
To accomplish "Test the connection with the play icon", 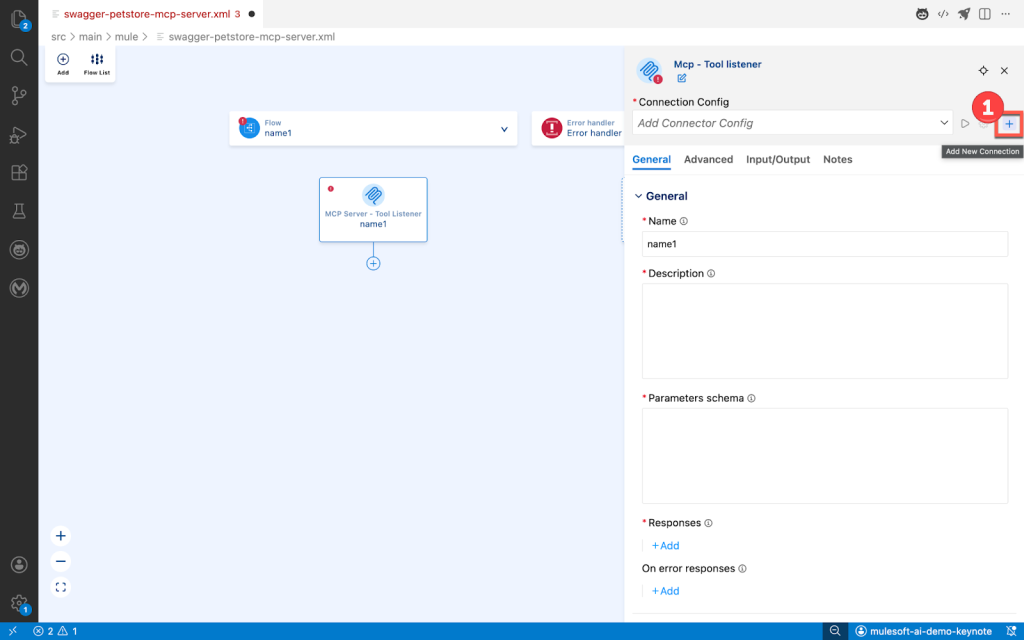I will point(963,123).
